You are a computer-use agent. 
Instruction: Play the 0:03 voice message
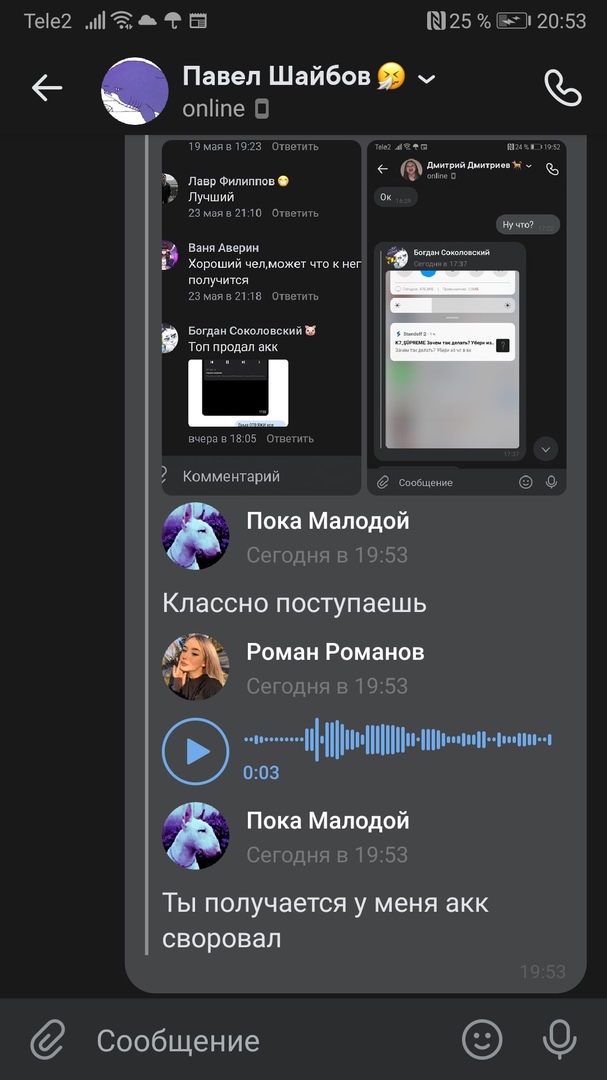[x=196, y=751]
